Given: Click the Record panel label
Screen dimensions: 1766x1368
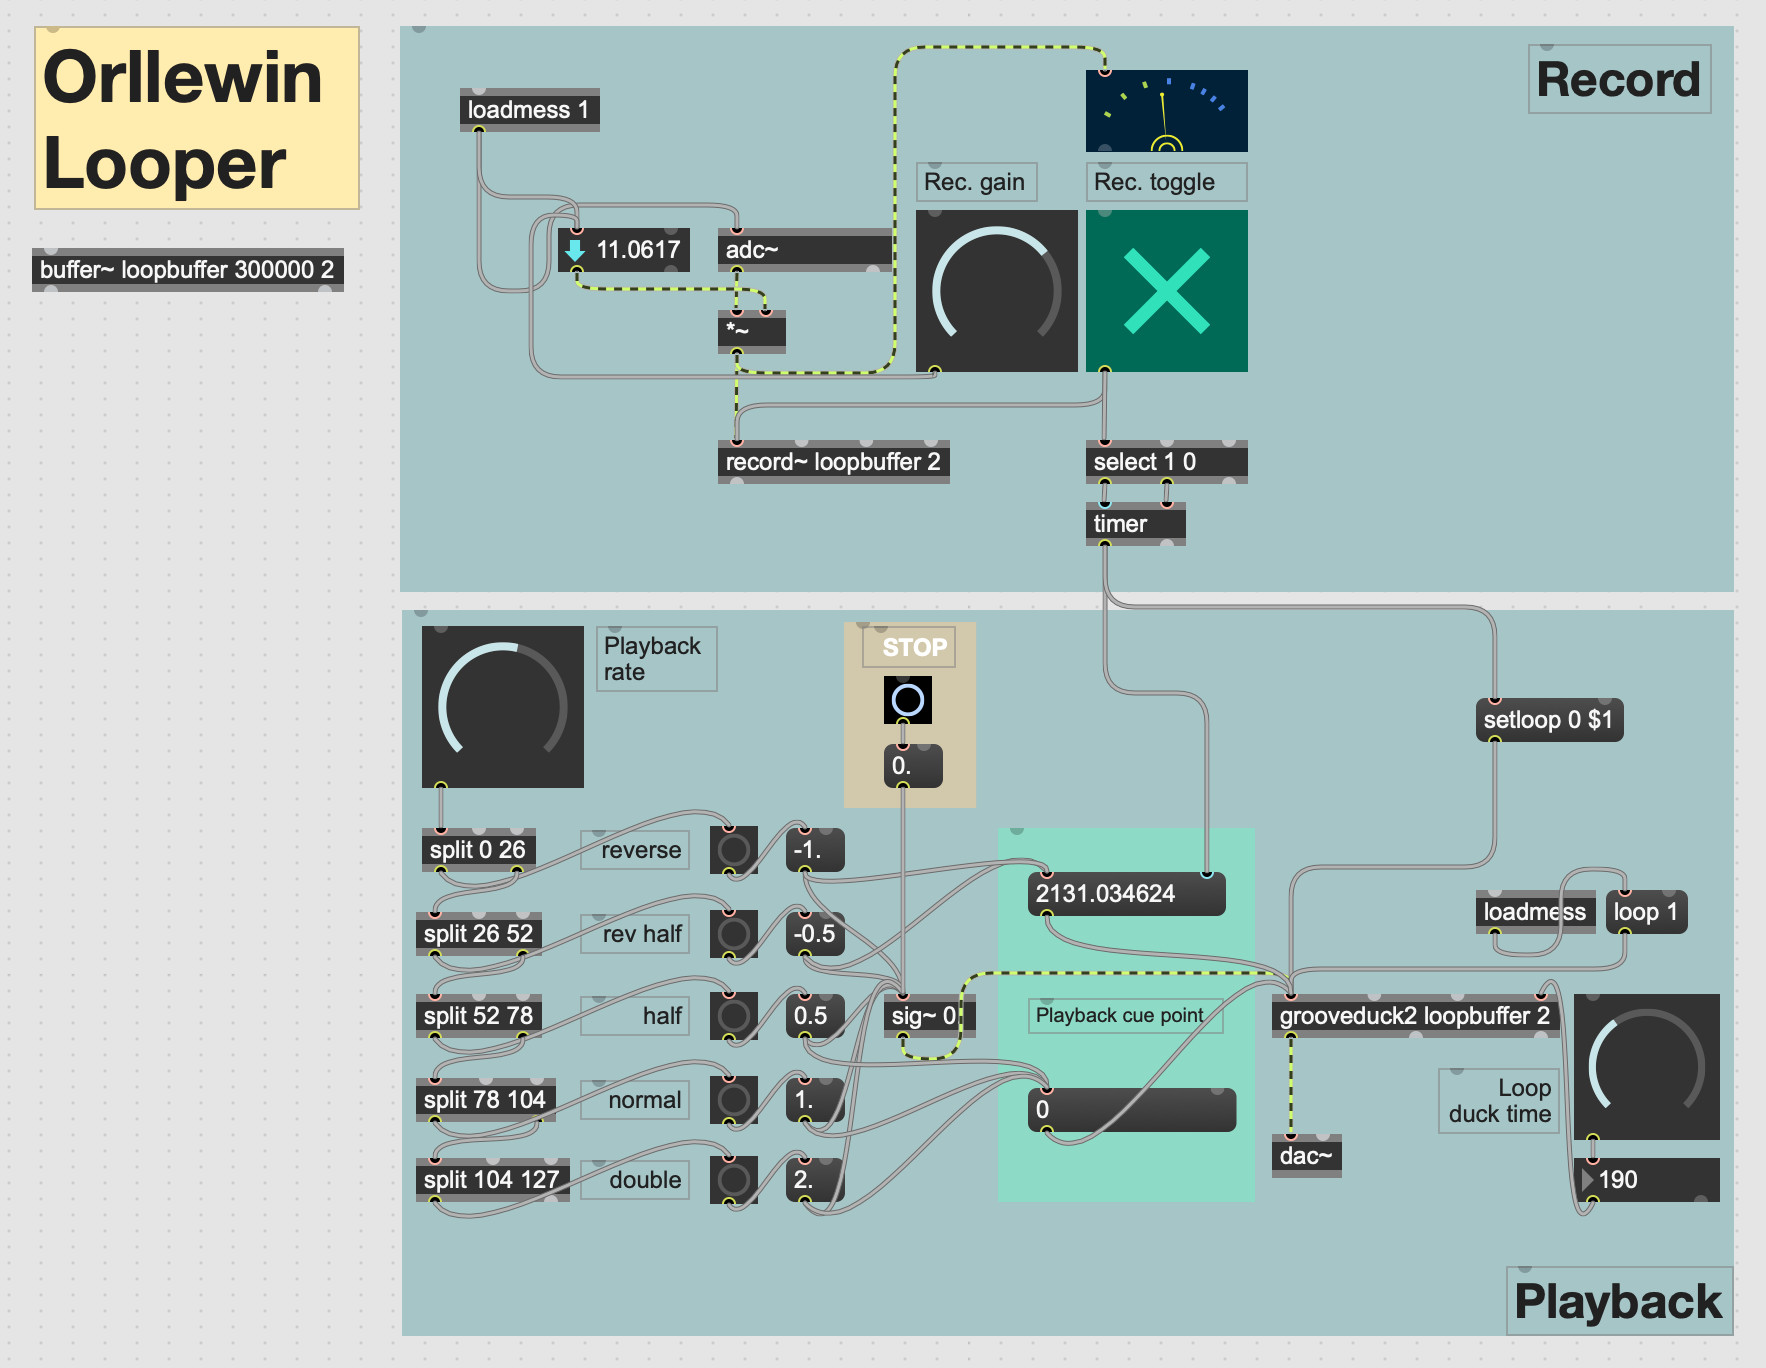Looking at the screenshot, I should (1620, 79).
